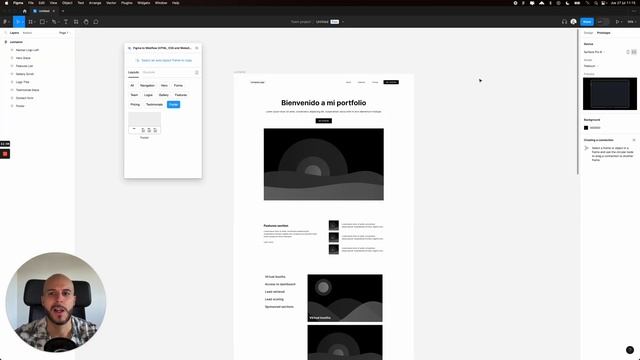
Task: Choose portrait device orientation icon
Action: (x=628, y=52)
